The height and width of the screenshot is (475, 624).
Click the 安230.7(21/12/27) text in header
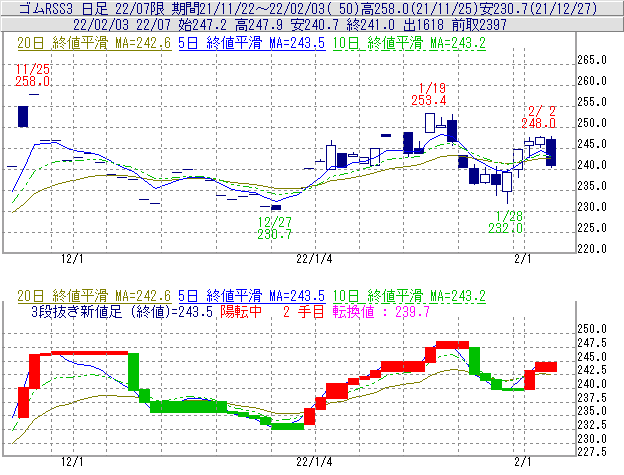(537, 8)
